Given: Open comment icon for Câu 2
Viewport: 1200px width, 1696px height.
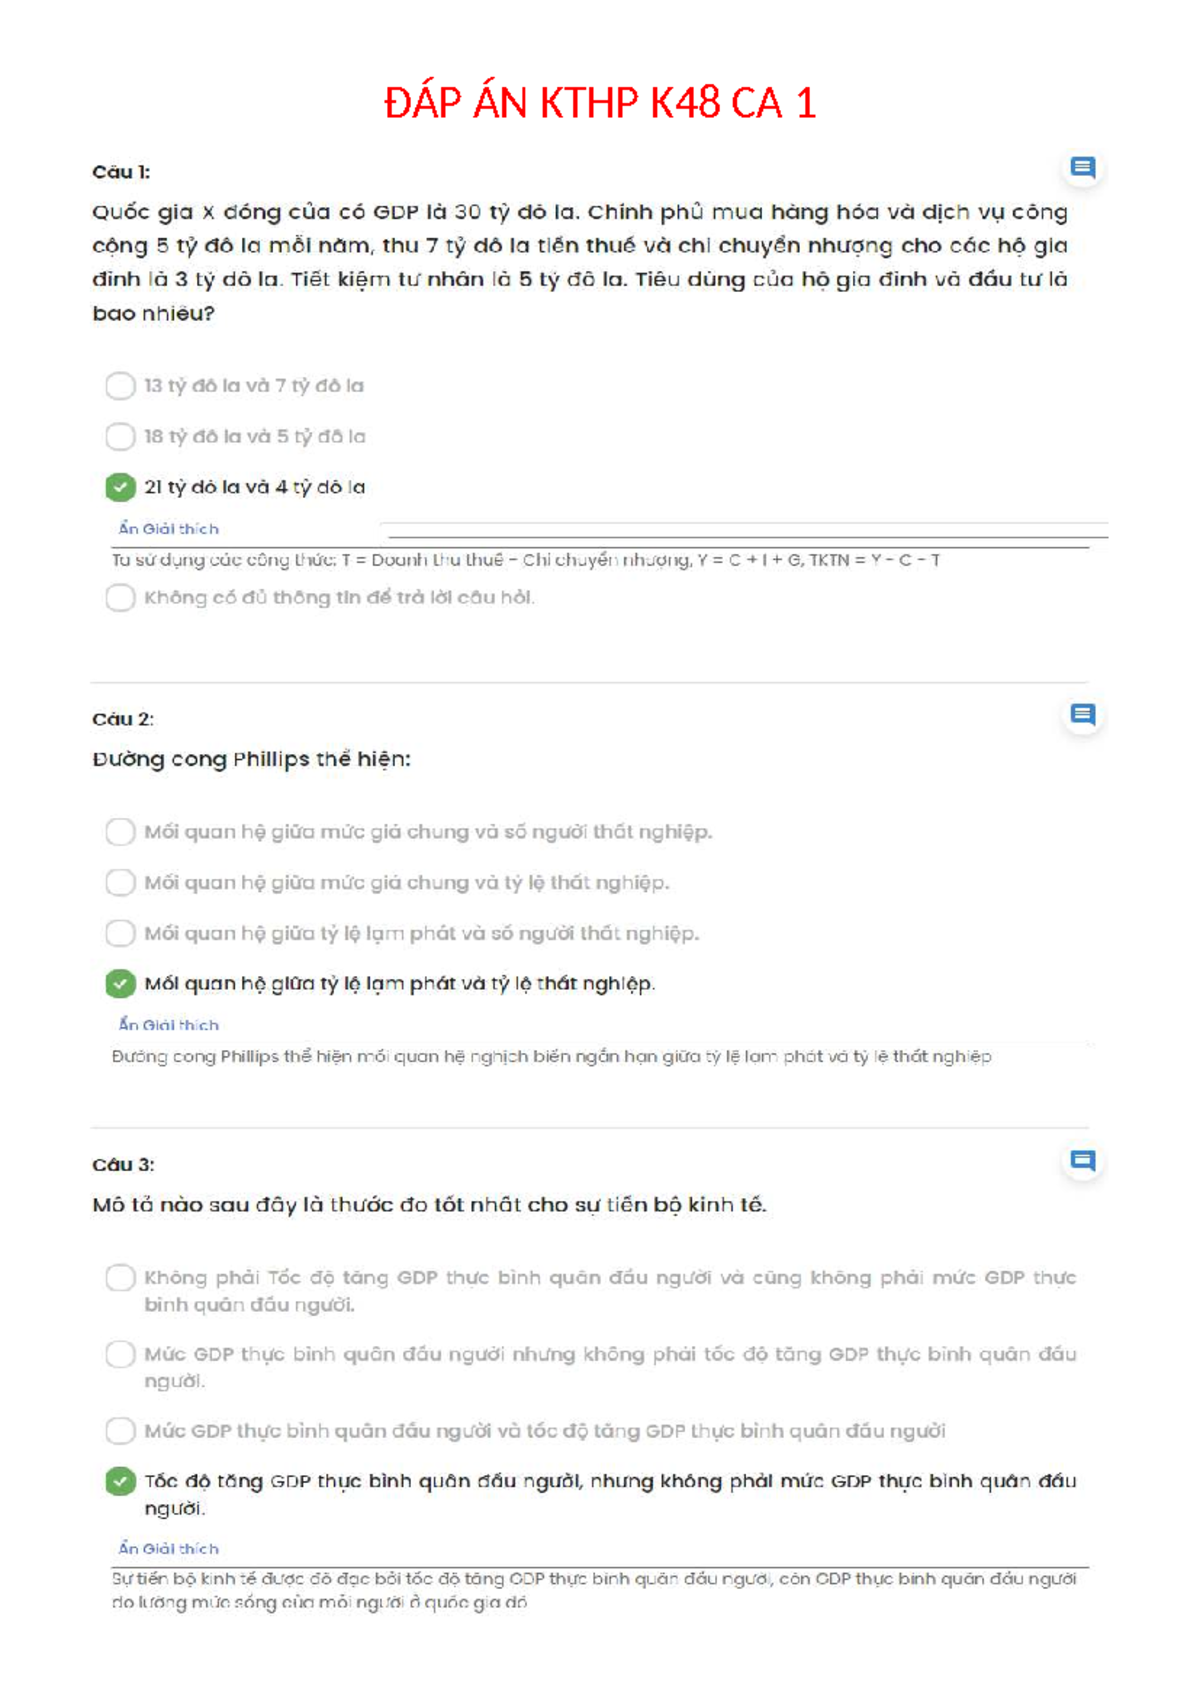Looking at the screenshot, I should pyautogui.click(x=1082, y=715).
